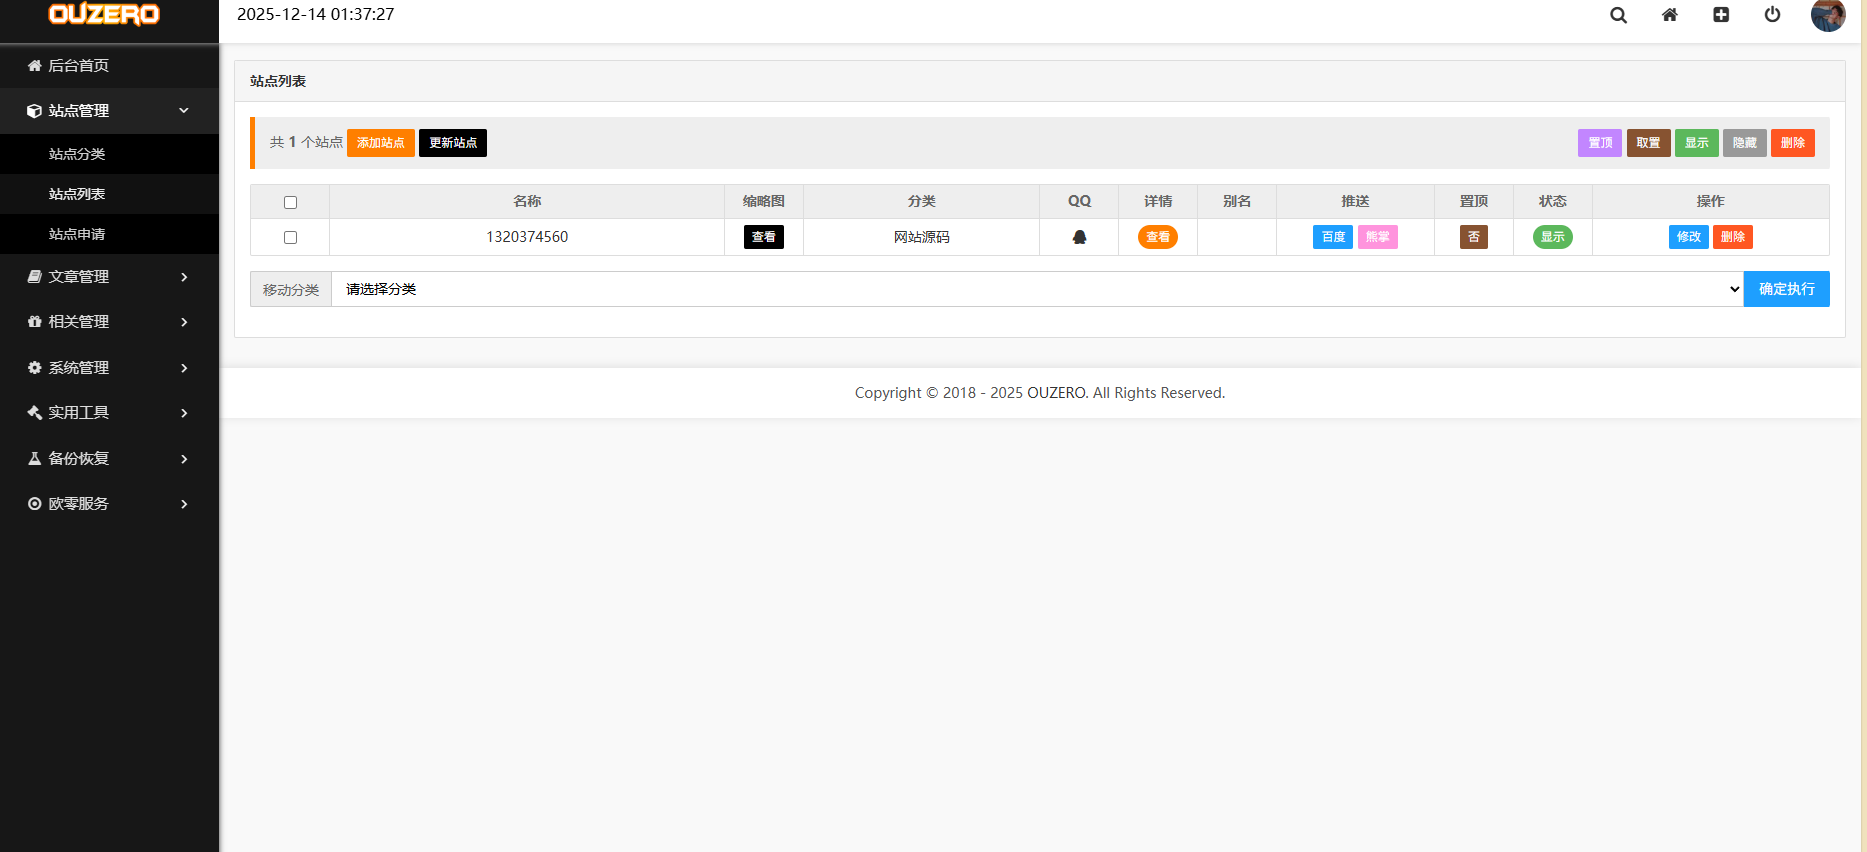This screenshot has height=852, width=1867.
Task: Click the search magnifier icon in header
Action: point(1618,15)
